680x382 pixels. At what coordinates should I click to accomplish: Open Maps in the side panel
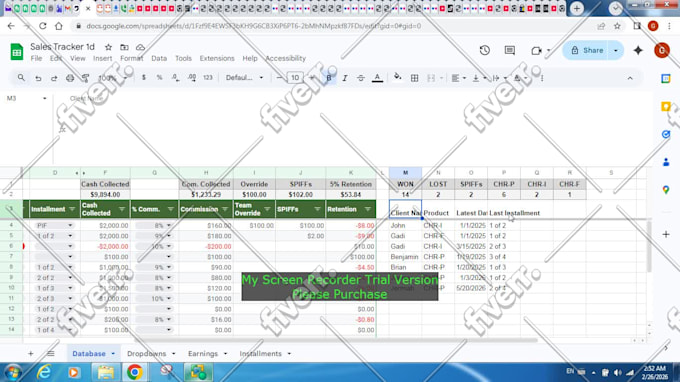(x=666, y=190)
